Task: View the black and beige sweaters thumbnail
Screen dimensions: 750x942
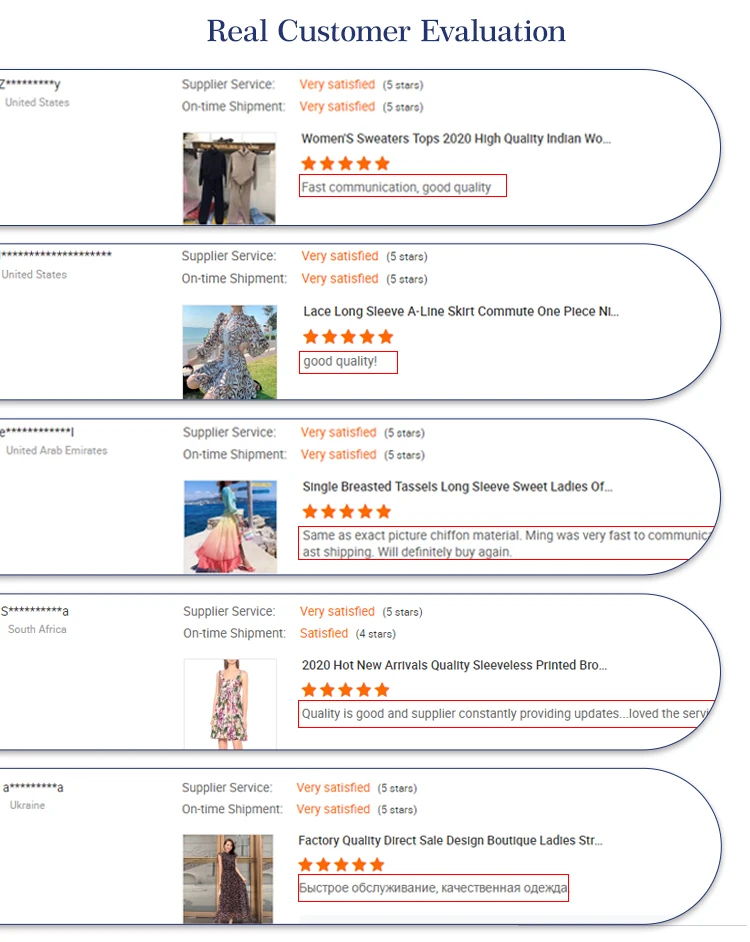Action: pos(229,178)
